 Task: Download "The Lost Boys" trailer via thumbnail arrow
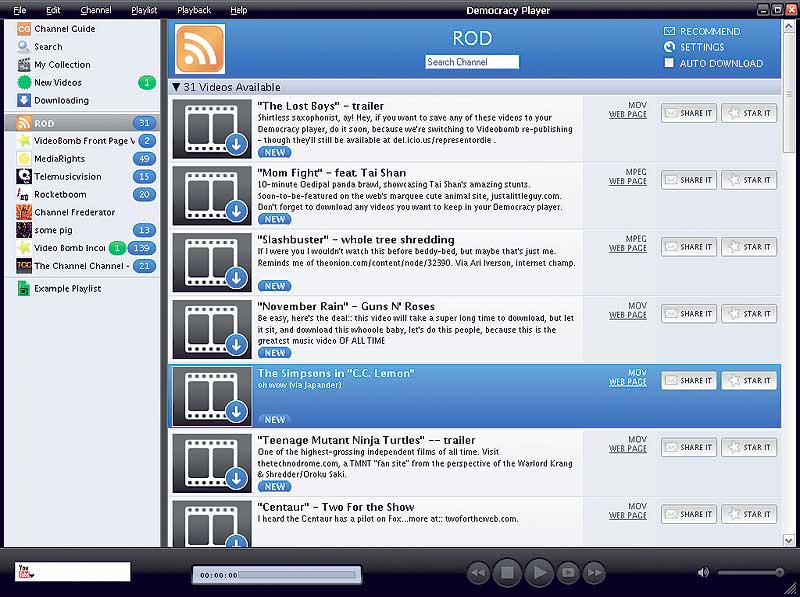point(236,144)
